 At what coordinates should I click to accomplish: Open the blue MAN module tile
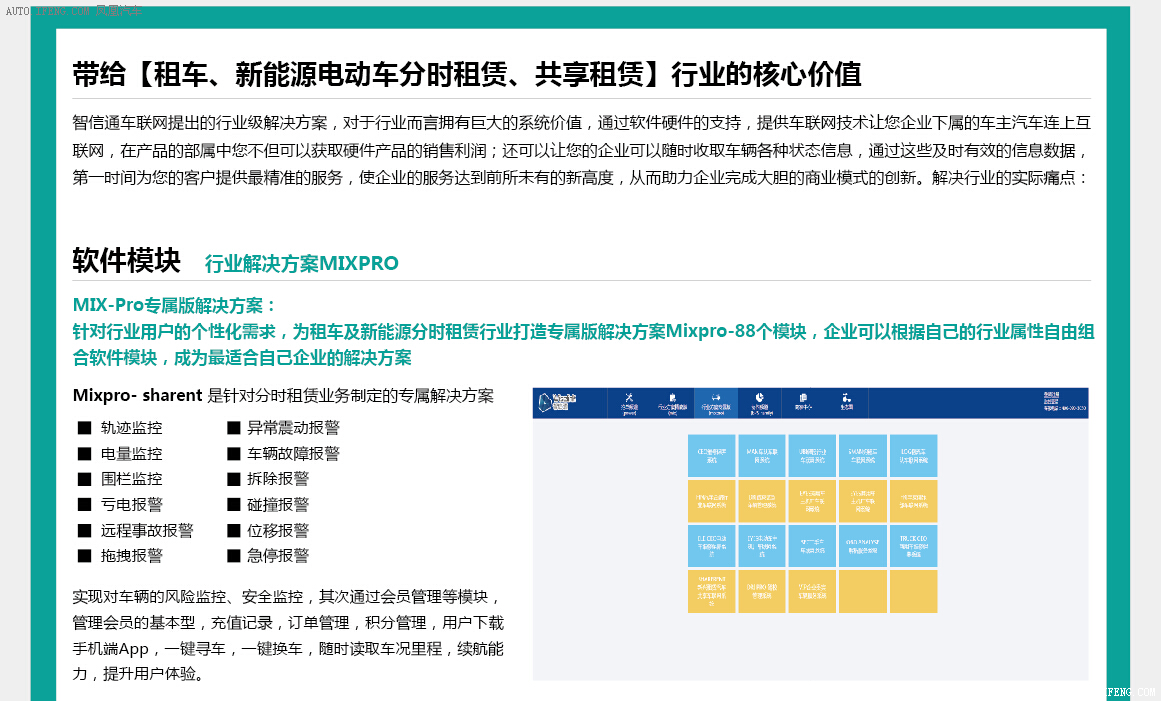tap(762, 455)
